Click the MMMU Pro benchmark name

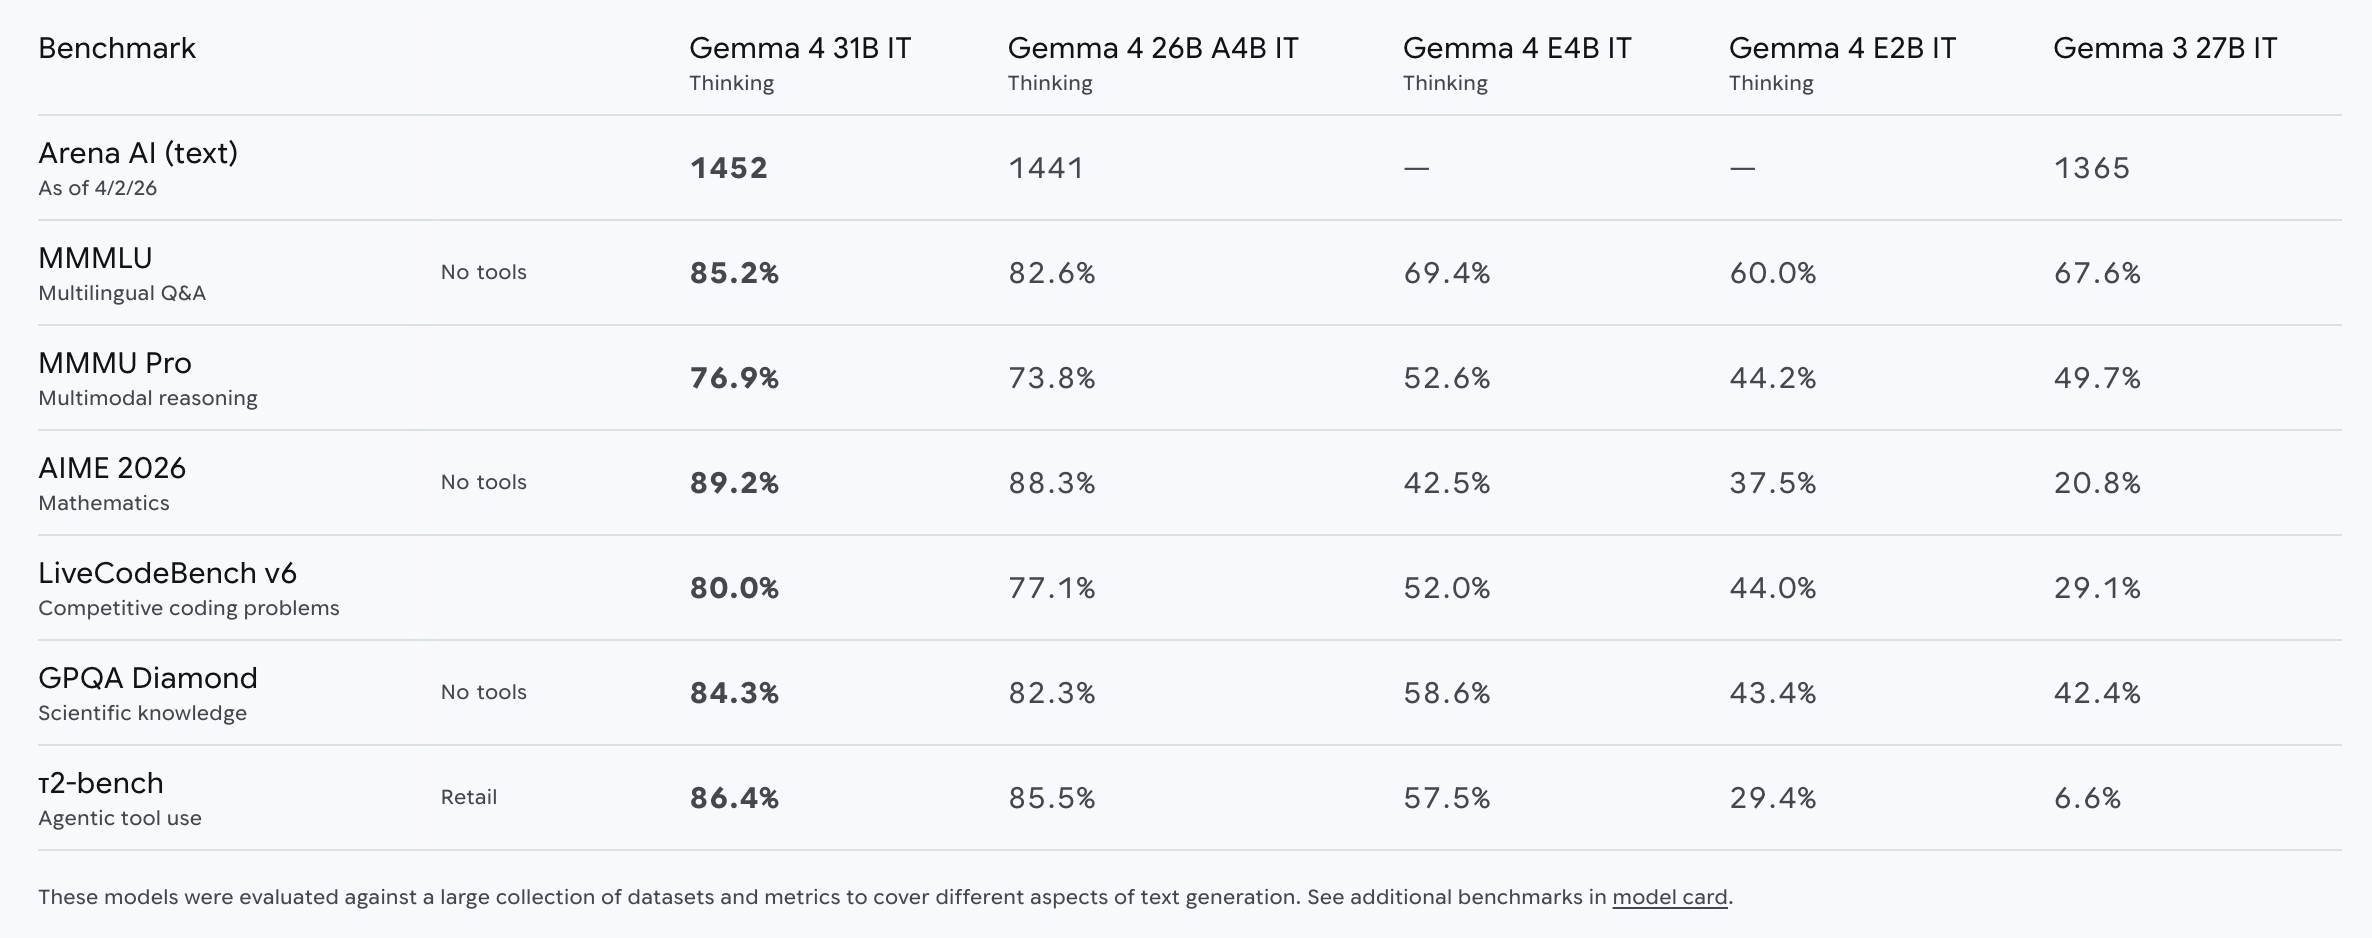[115, 363]
